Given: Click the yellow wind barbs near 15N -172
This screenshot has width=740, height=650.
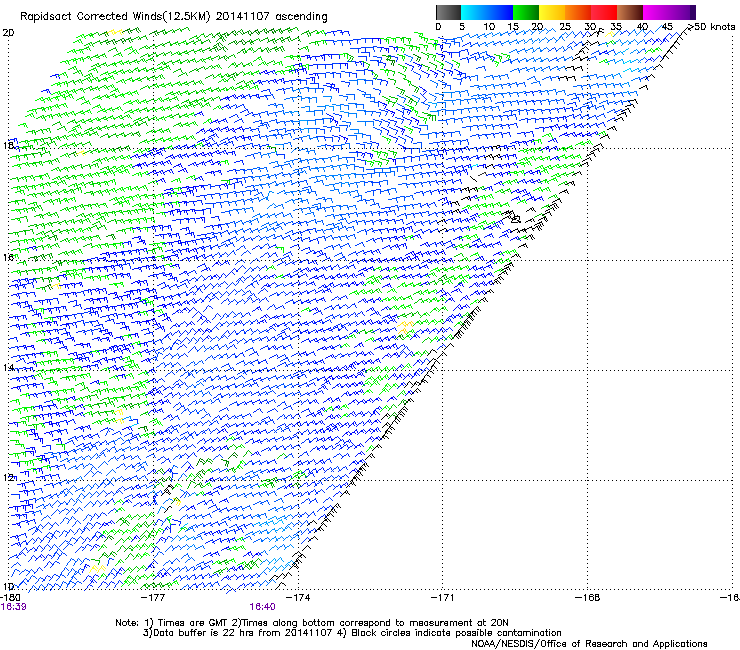Looking at the screenshot, I should (405, 327).
